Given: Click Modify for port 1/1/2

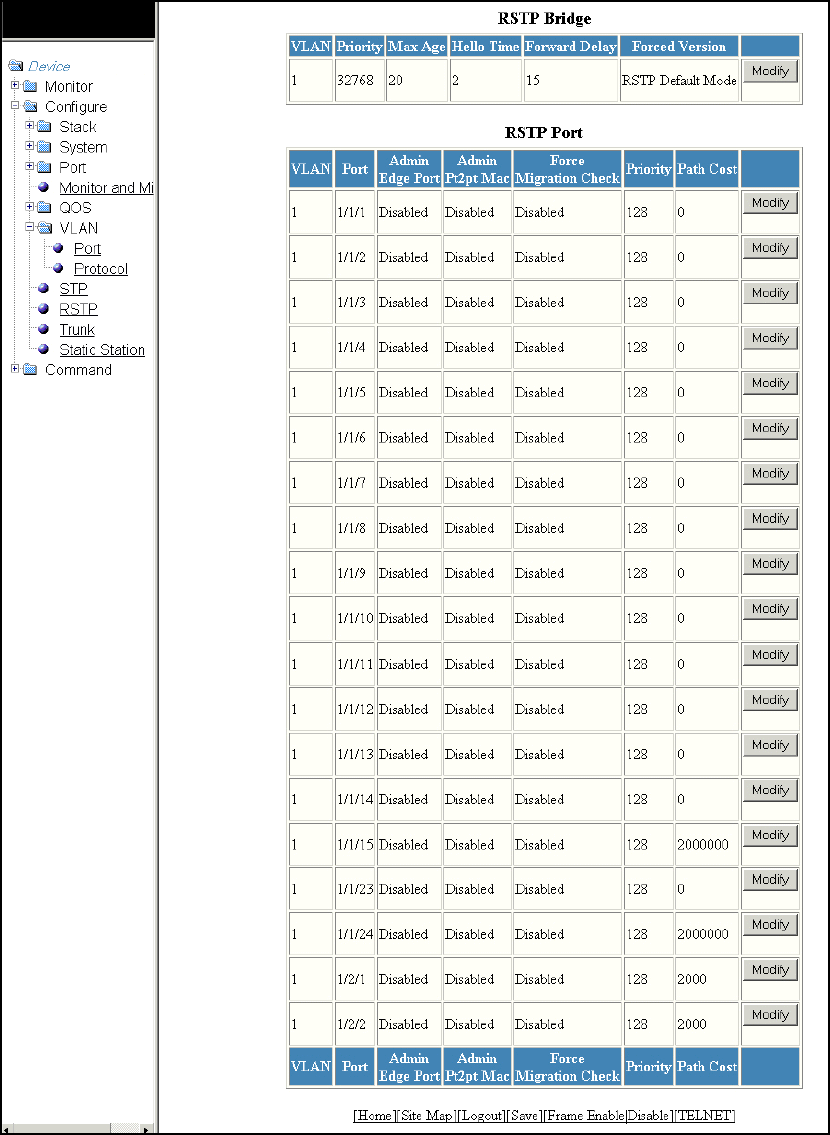Looking at the screenshot, I should (770, 248).
